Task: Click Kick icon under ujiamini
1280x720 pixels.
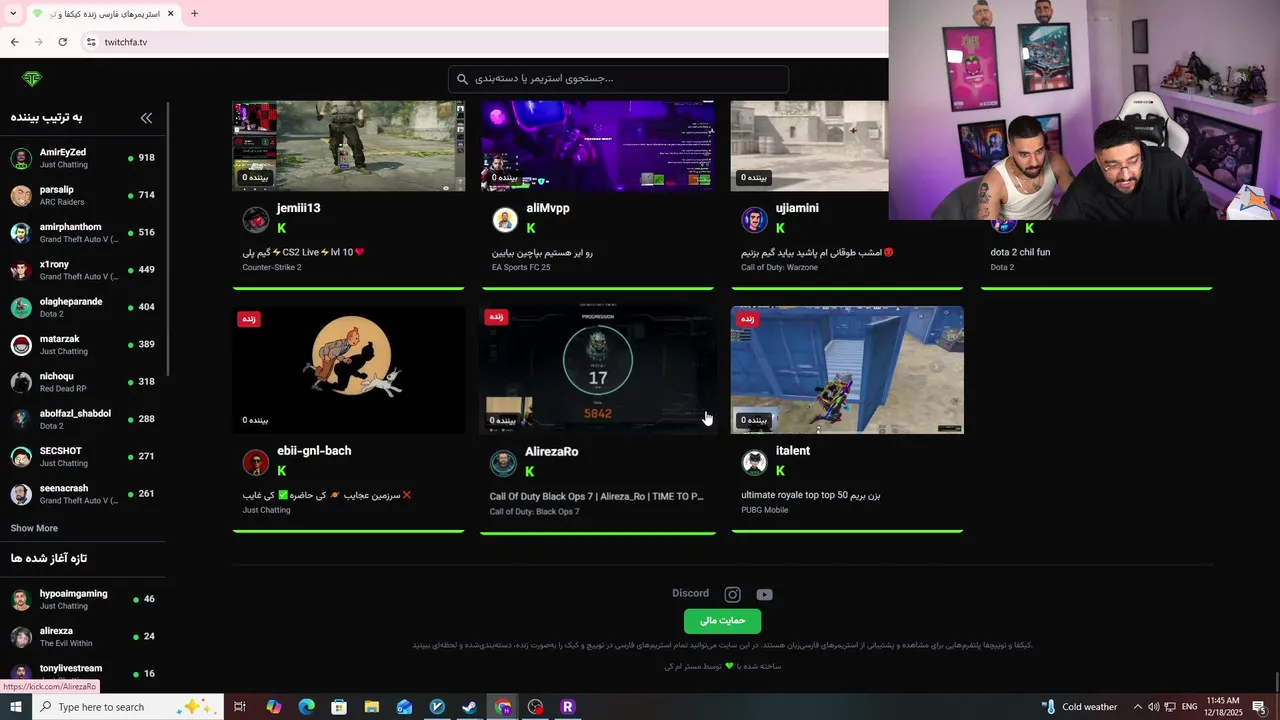Action: (x=781, y=229)
